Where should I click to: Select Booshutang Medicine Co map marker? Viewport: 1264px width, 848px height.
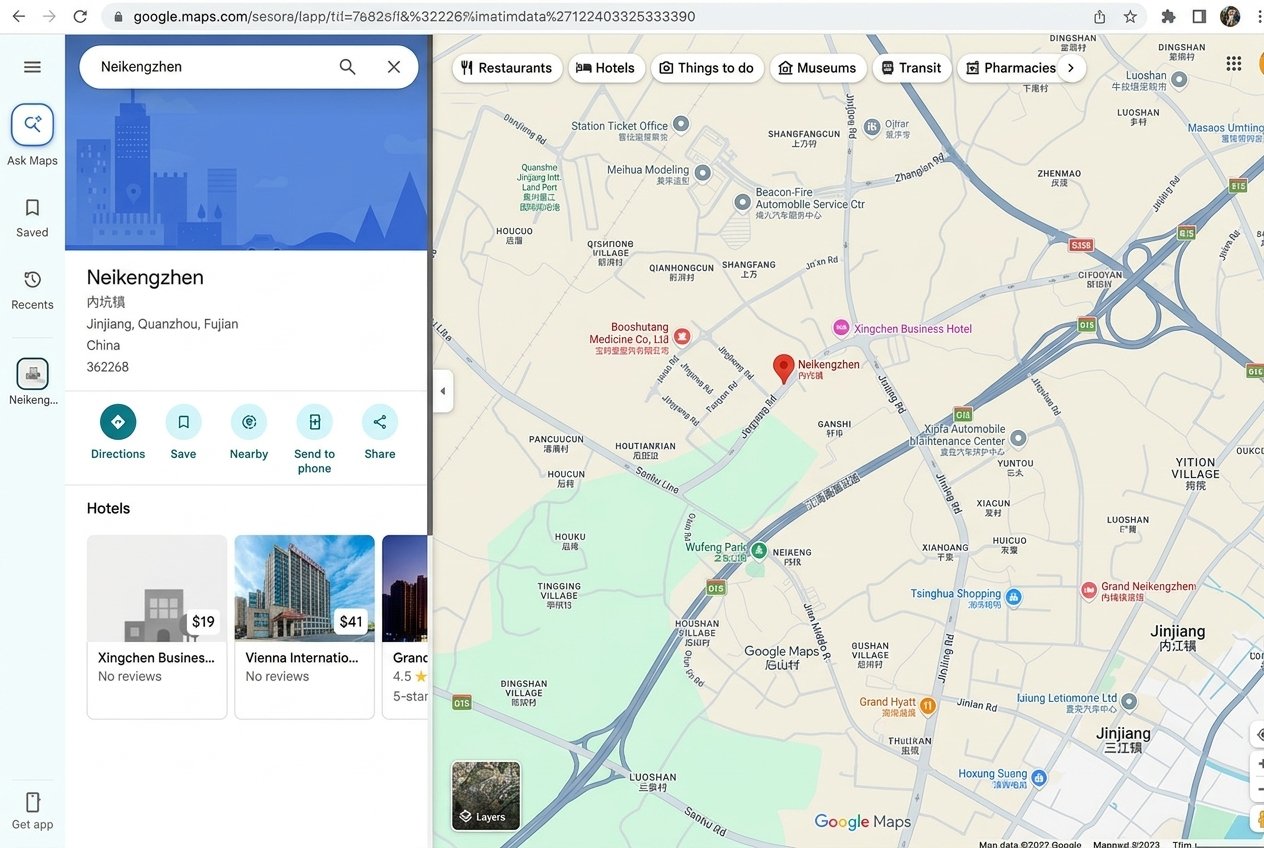coord(682,337)
